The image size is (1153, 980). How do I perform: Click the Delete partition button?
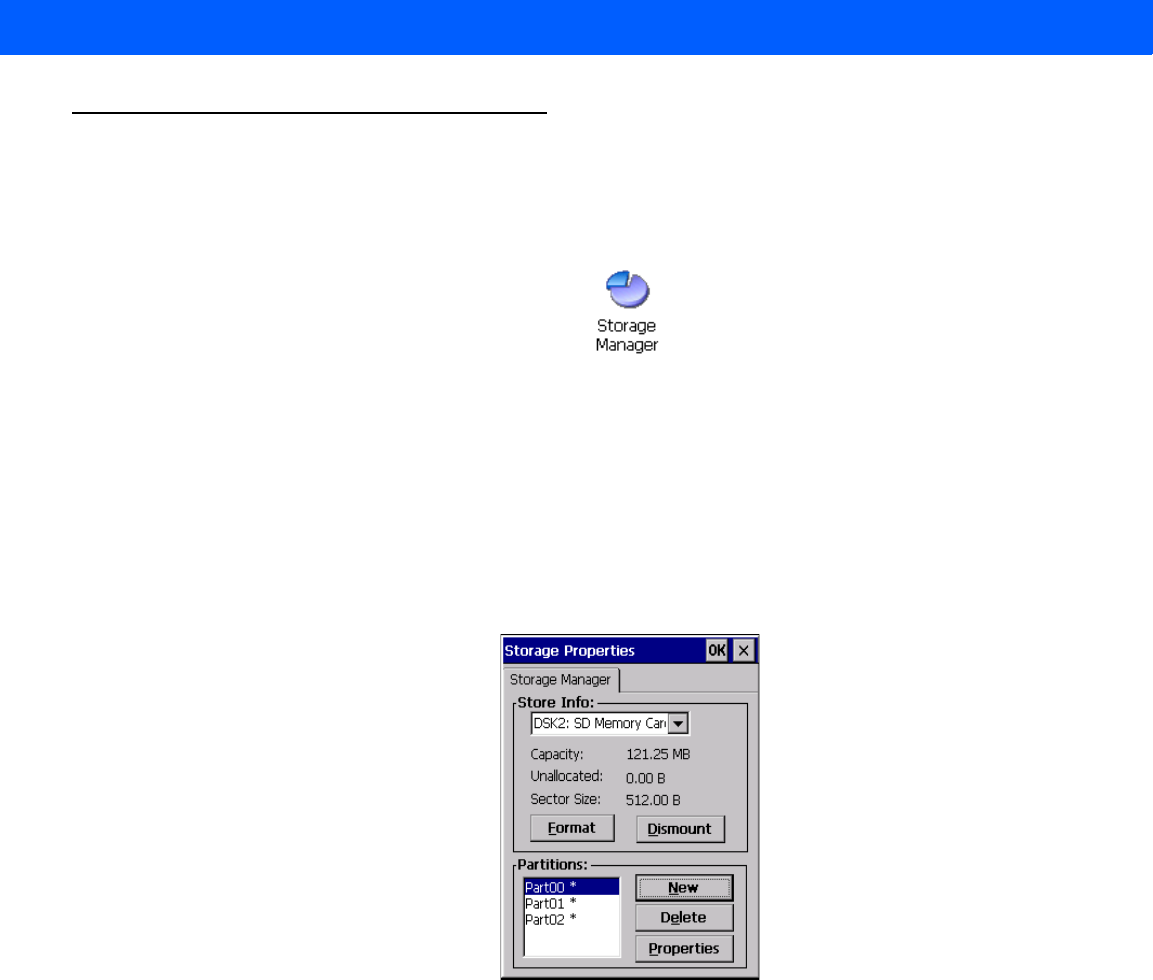click(x=684, y=918)
